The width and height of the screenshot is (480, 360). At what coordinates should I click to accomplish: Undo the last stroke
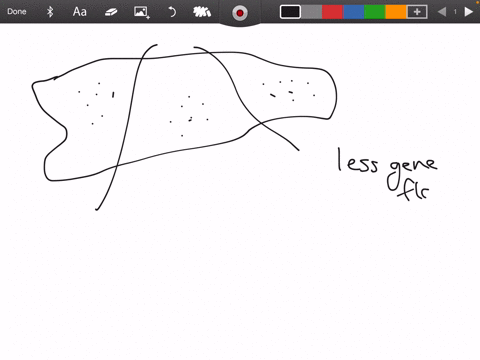[172, 12]
